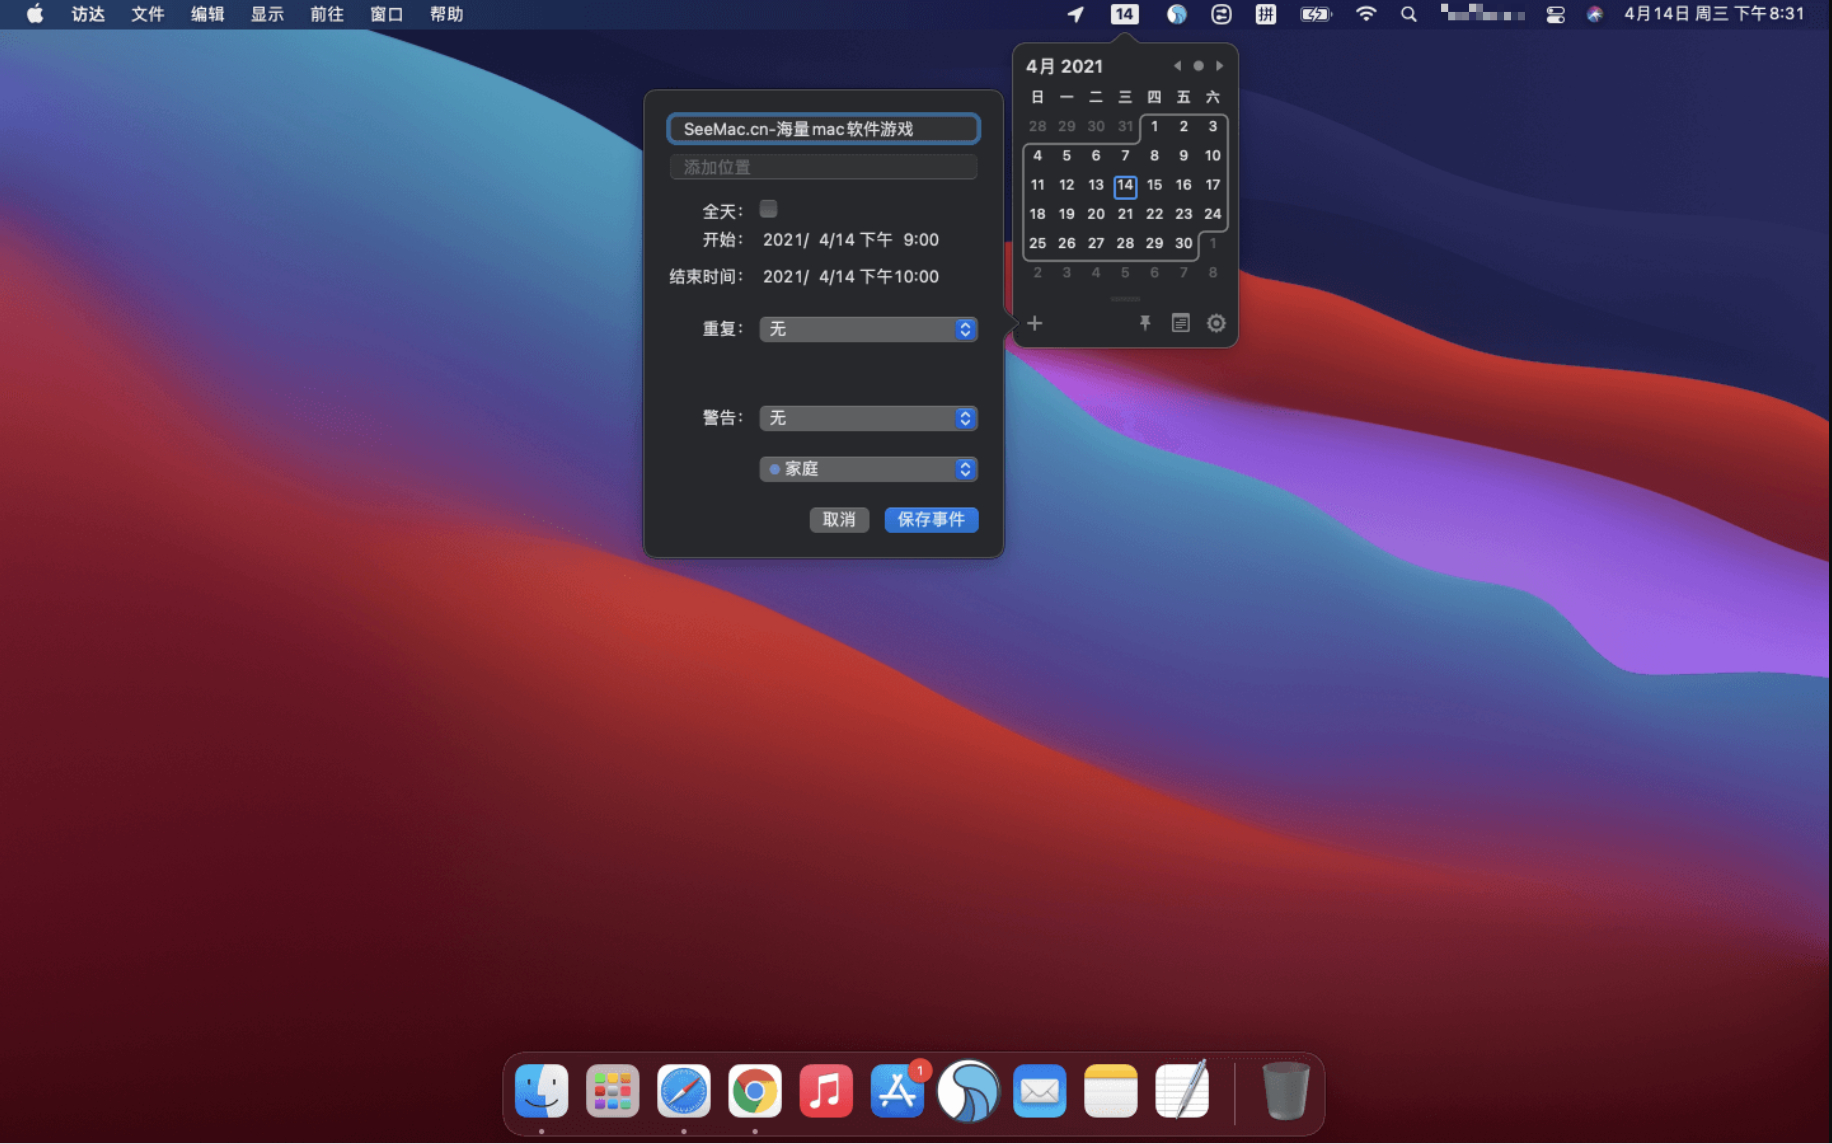Viewport: 1832px width, 1144px height.
Task: Open Spotlight search magnifier in menu bar
Action: point(1408,14)
